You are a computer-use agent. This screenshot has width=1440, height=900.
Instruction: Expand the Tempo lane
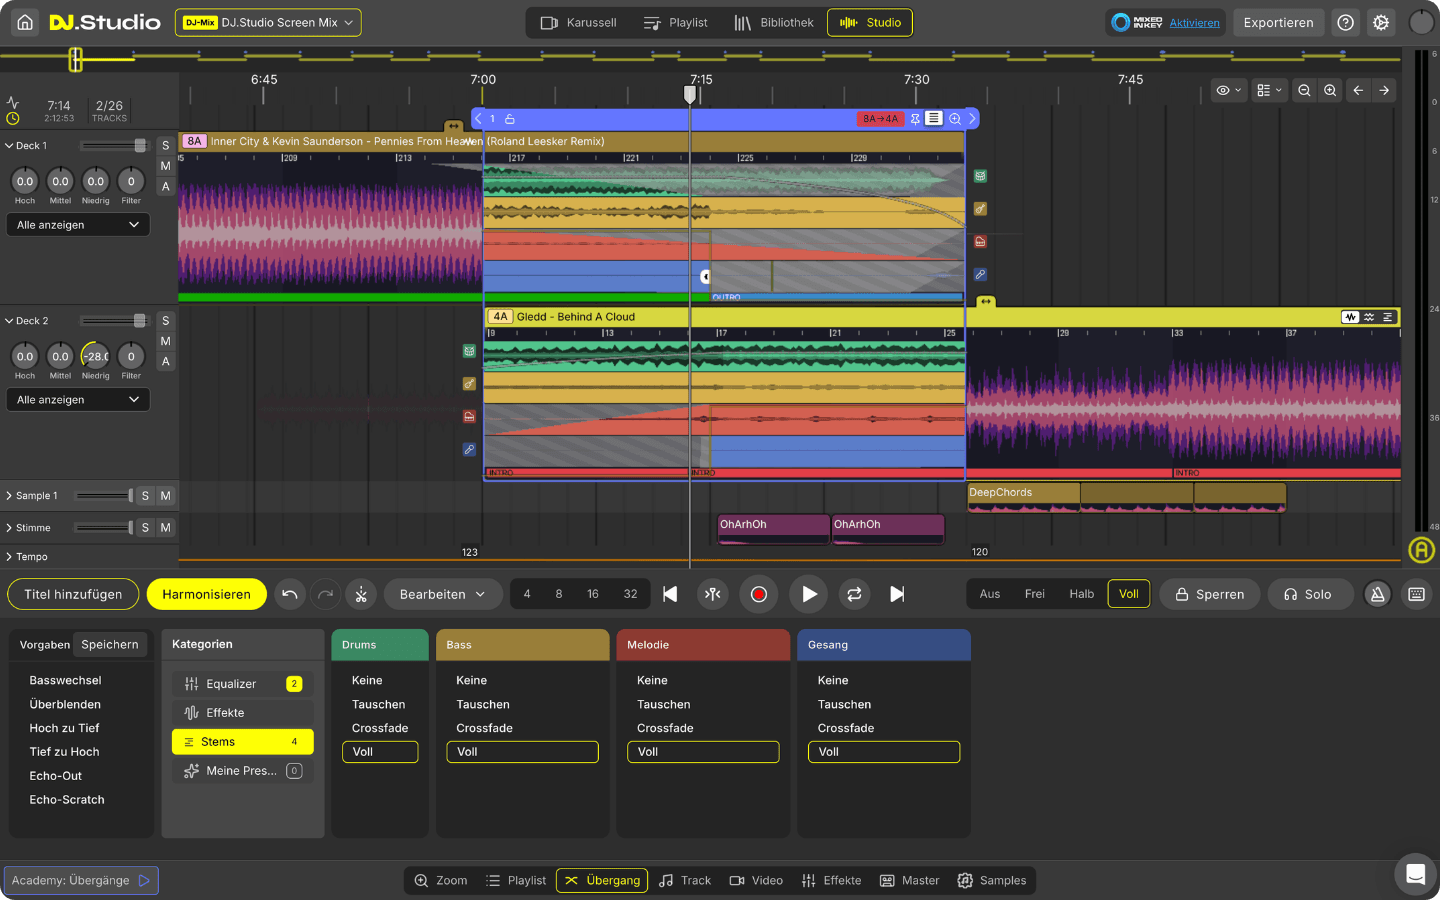click(9, 557)
